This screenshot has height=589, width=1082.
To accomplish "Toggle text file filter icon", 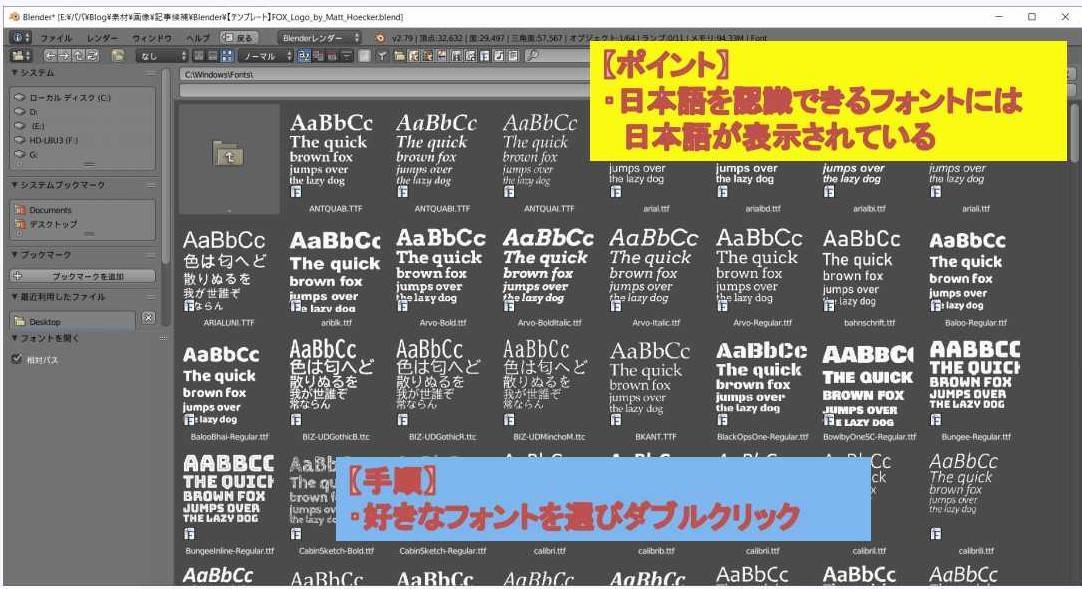I will [513, 56].
